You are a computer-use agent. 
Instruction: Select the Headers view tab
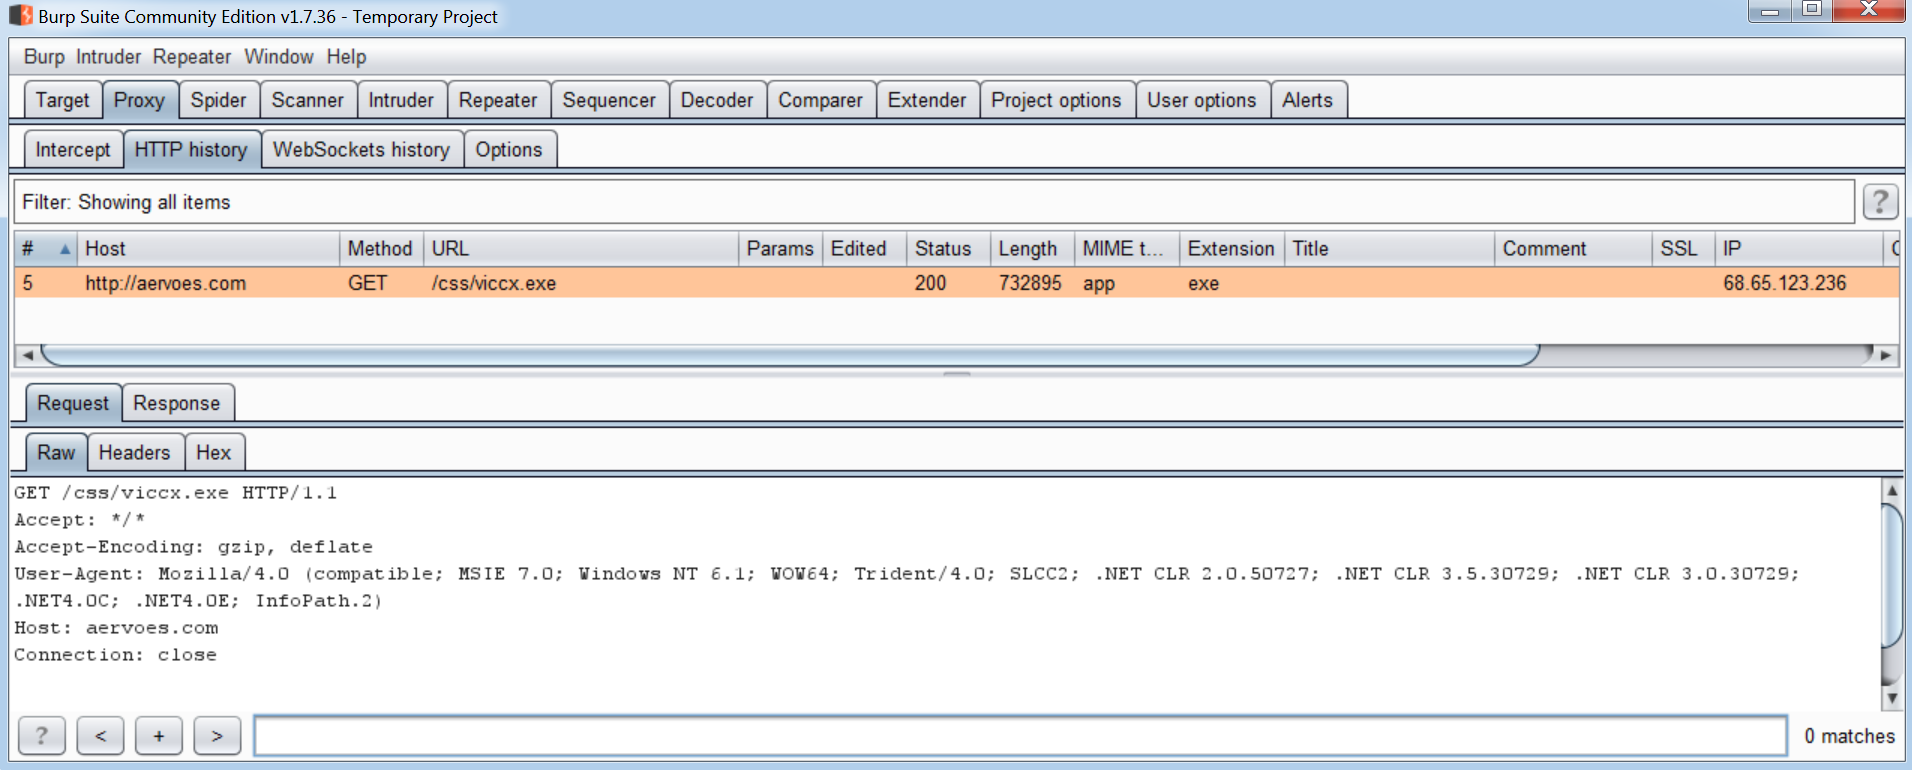[135, 452]
